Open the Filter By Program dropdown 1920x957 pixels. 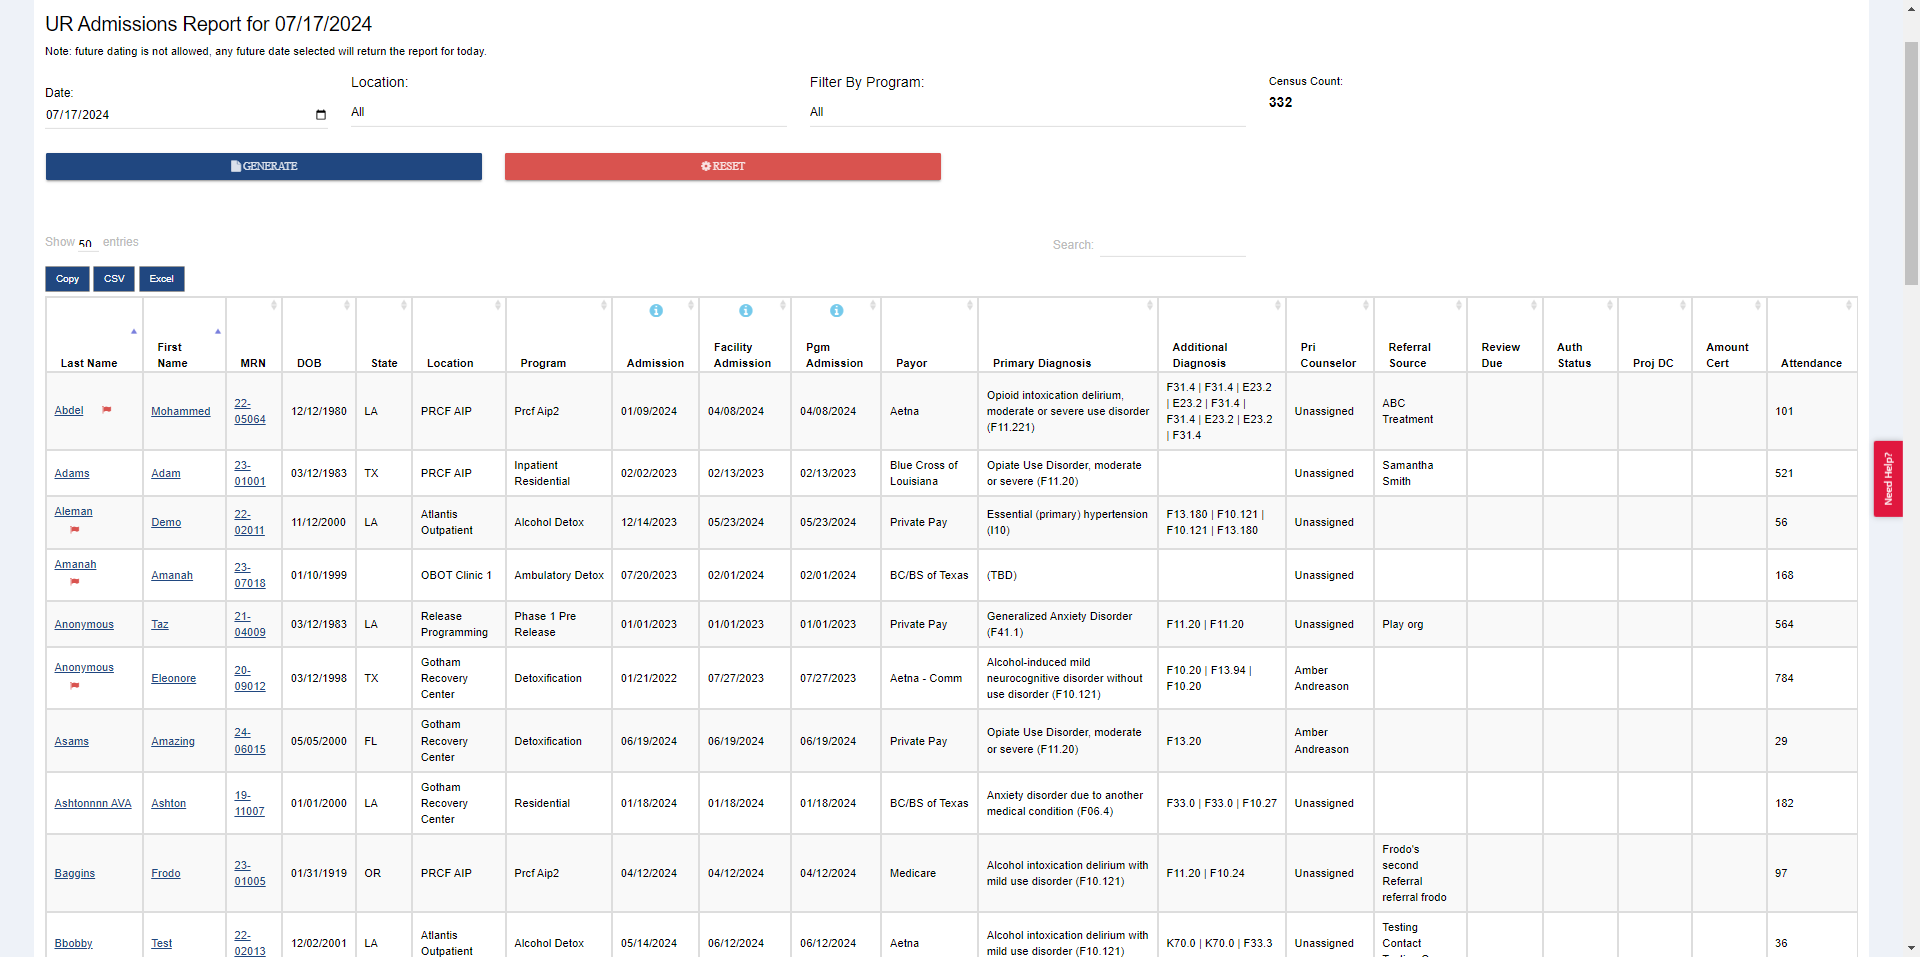1027,113
